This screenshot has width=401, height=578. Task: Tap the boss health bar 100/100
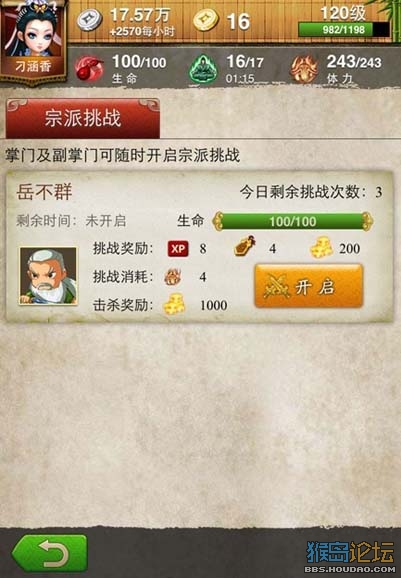tap(293, 221)
